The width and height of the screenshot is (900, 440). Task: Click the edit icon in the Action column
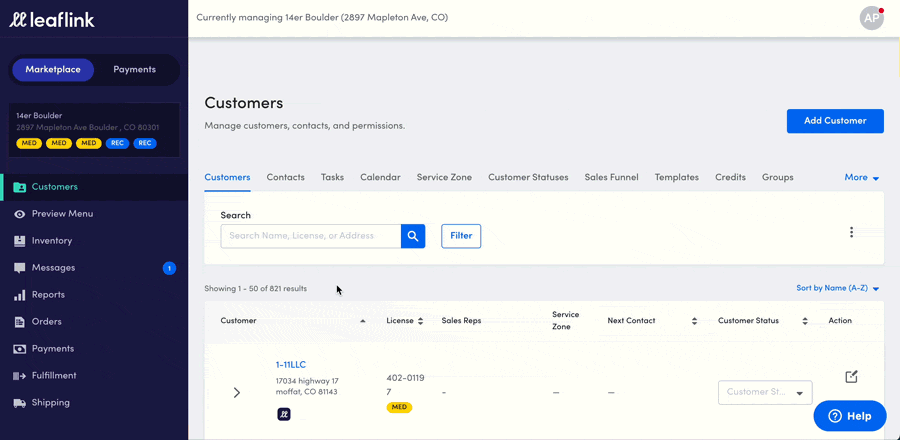(851, 377)
